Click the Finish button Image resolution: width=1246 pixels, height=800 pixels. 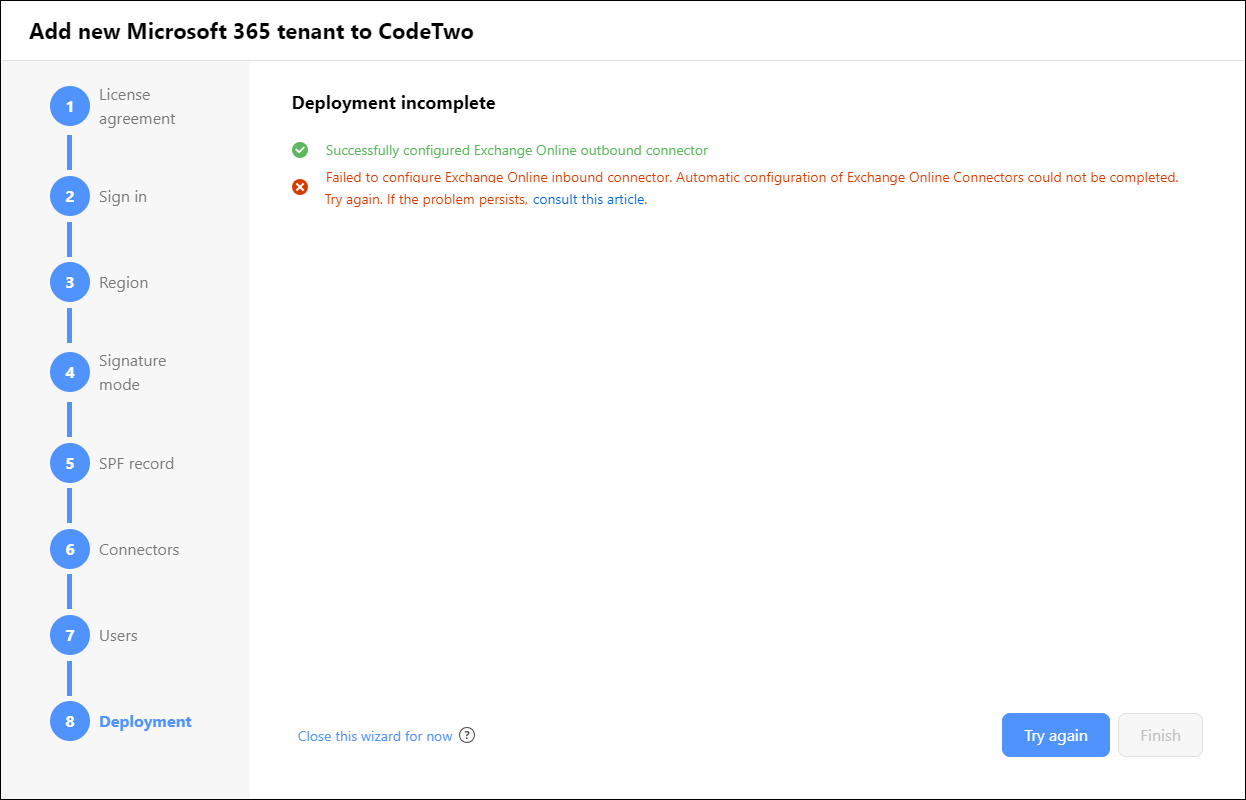pos(1160,735)
